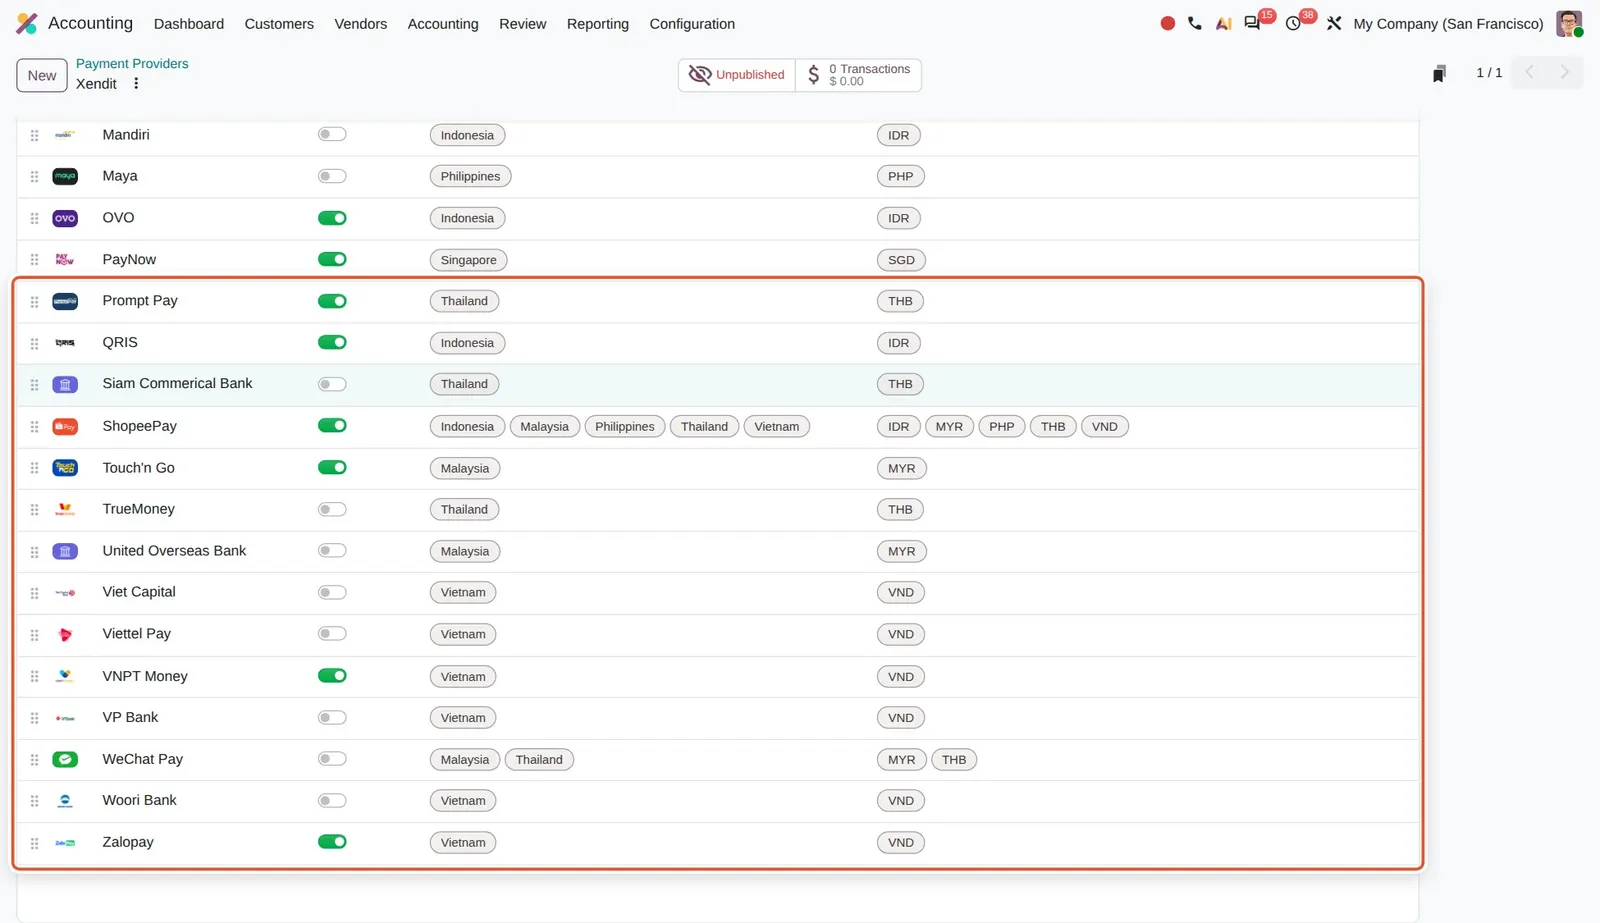Screen dimensions: 1600x923
Task: Open the activities clock icon with badge 38
Action: 1293,23
